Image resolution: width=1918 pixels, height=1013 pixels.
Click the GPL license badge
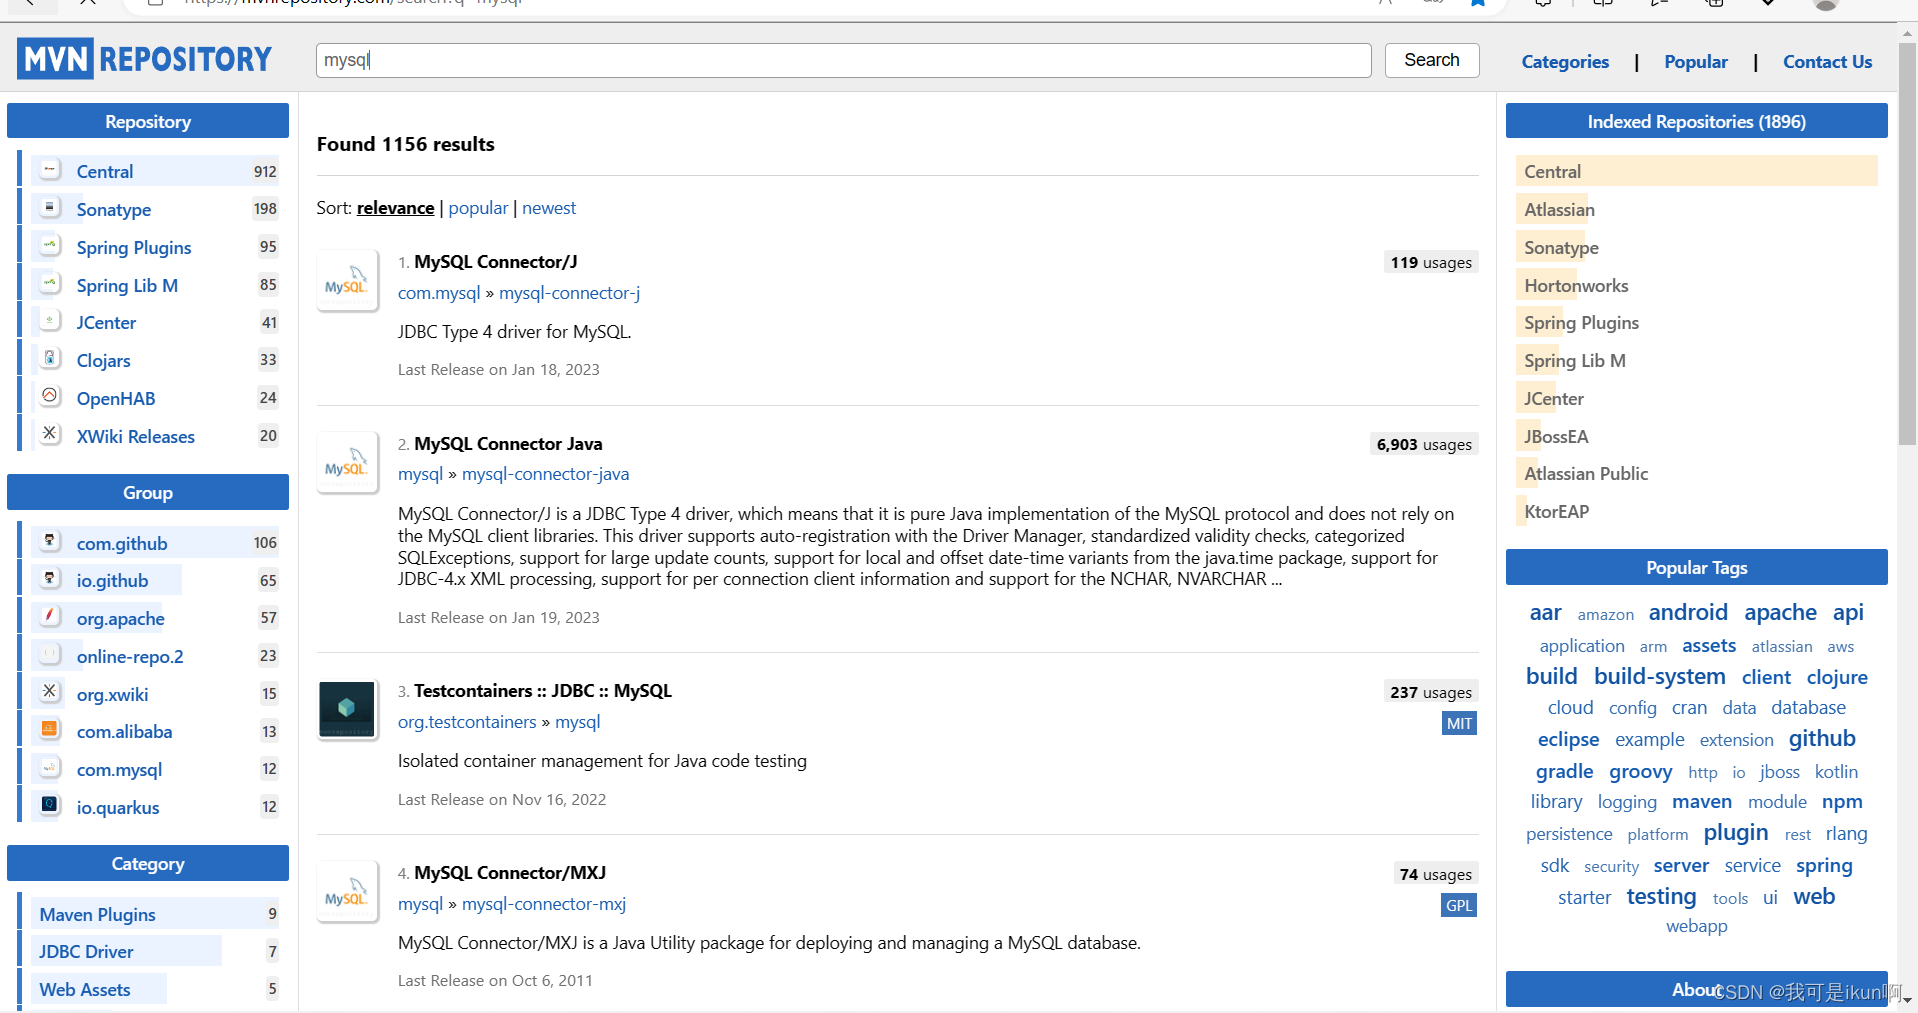(1459, 906)
